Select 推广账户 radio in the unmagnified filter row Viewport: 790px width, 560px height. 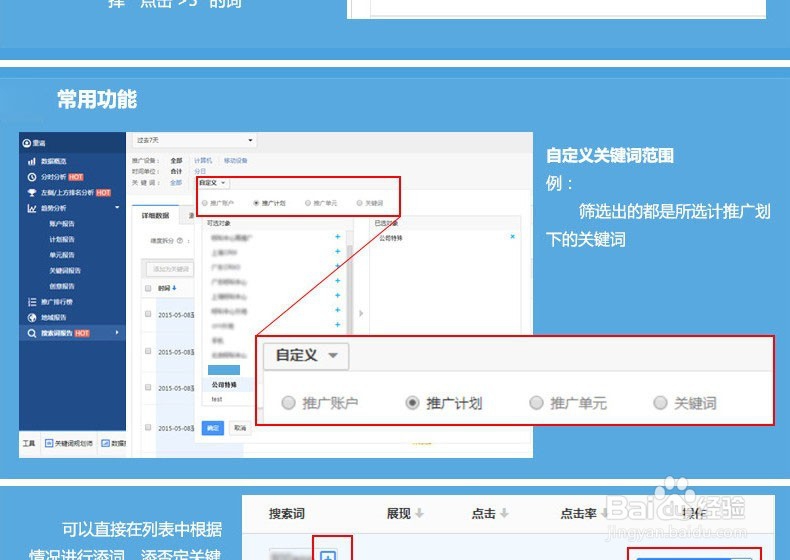point(205,203)
